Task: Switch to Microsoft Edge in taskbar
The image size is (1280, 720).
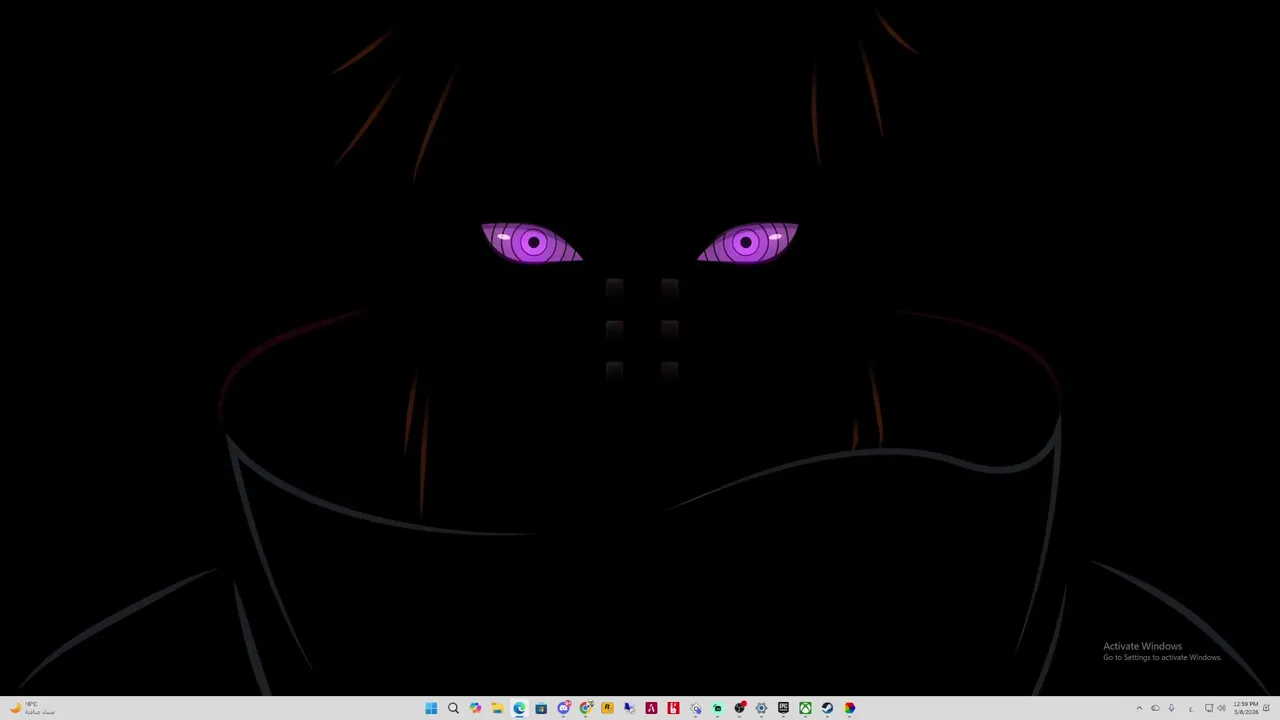Action: 519,708
